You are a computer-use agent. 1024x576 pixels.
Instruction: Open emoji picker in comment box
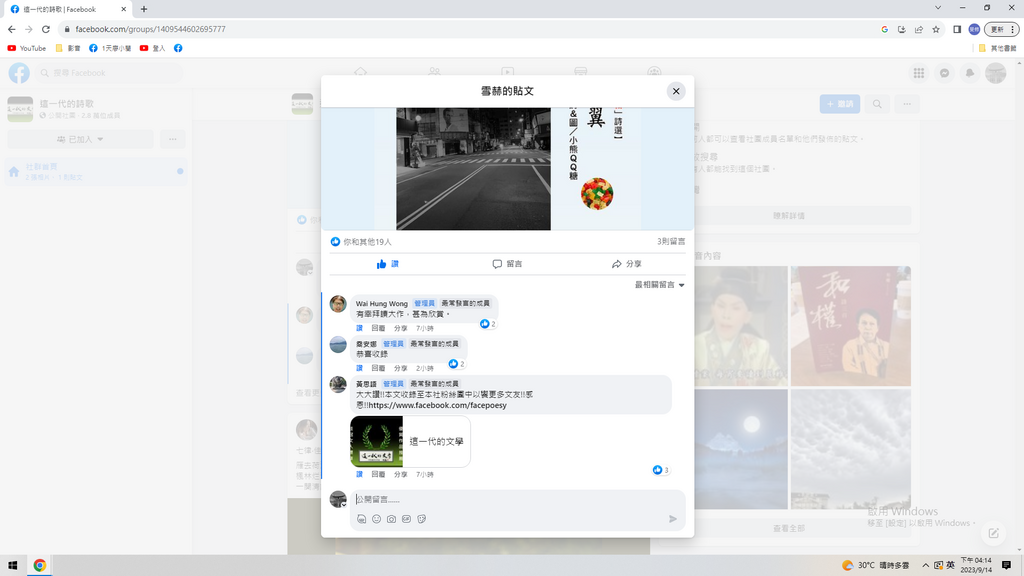[x=376, y=519]
